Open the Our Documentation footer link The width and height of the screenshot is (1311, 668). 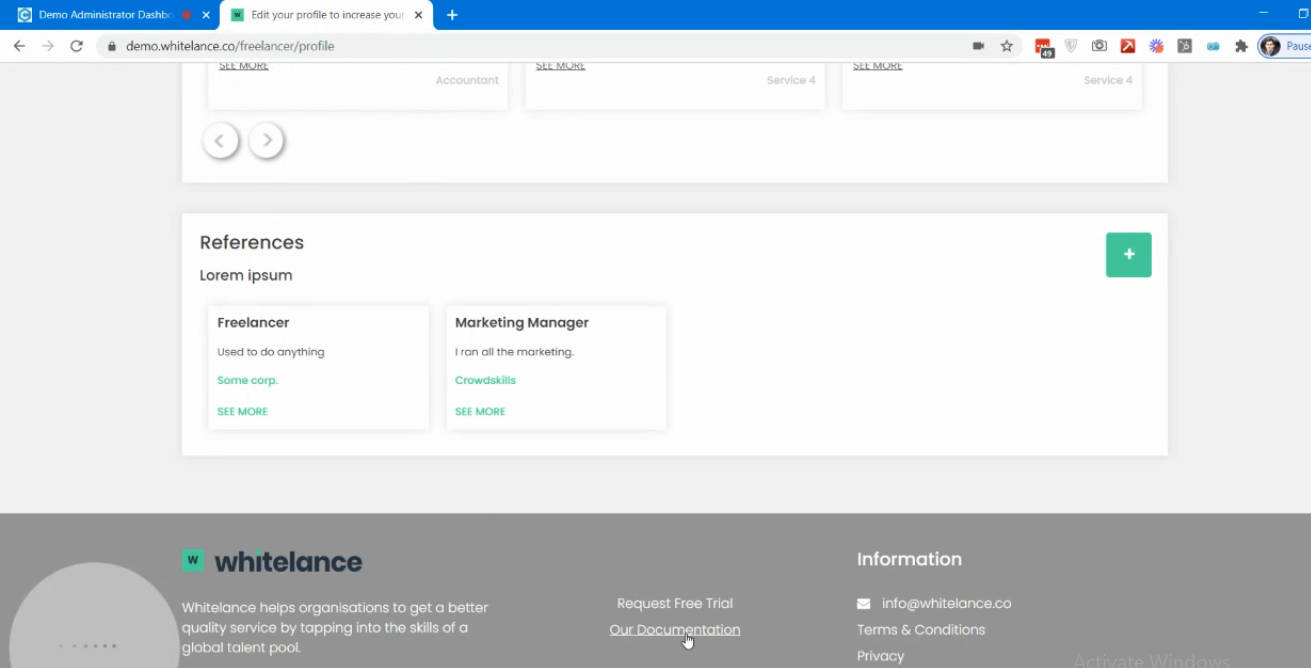pos(675,630)
